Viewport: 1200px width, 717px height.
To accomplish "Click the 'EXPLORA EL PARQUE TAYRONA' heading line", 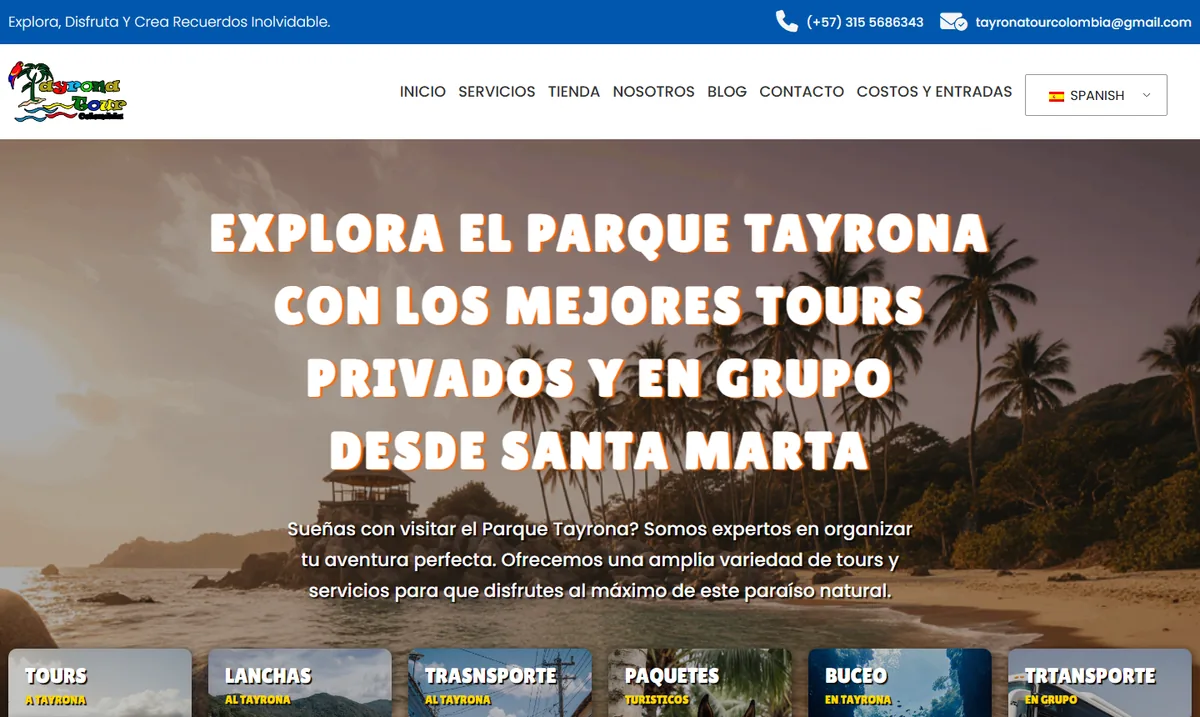I will (x=599, y=234).
